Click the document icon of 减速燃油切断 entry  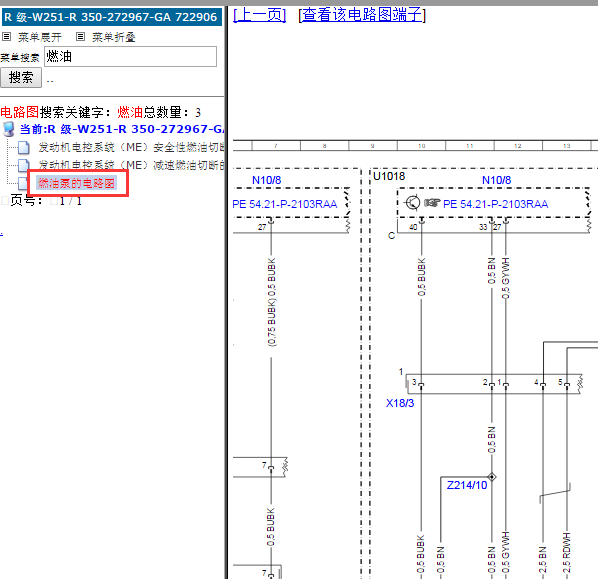[24, 165]
